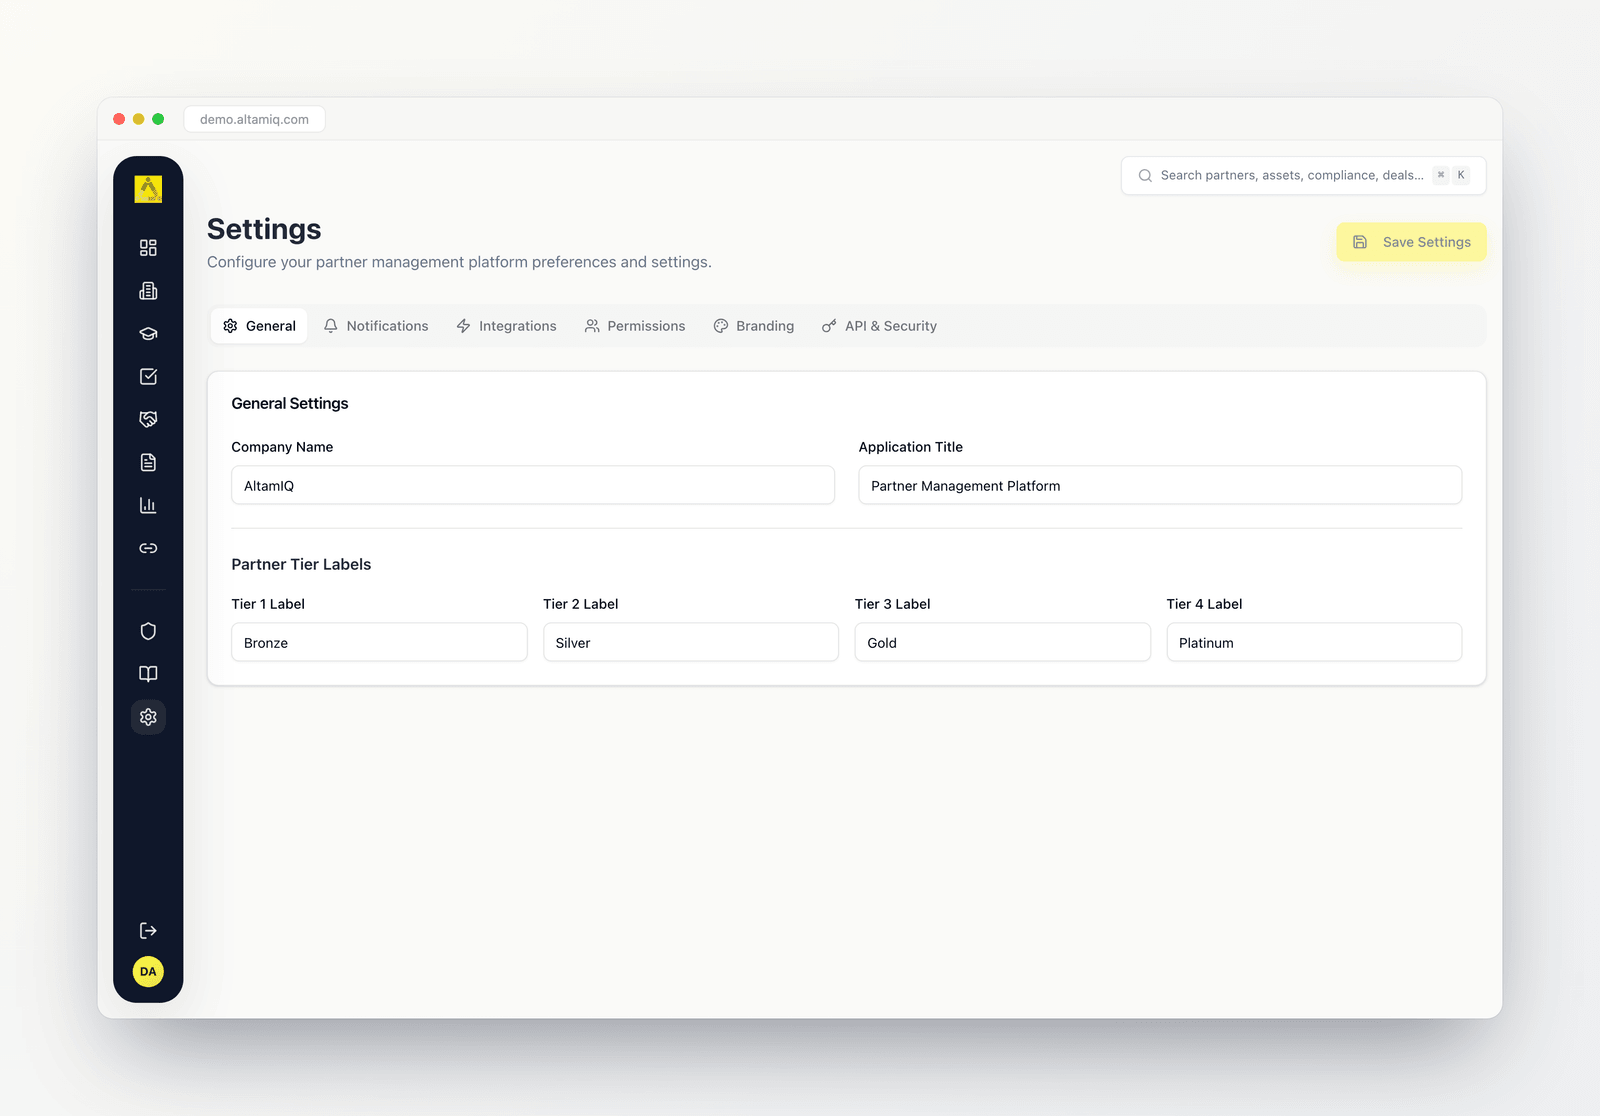This screenshot has width=1600, height=1116.
Task: Go to the building icon in sidebar
Action: coord(148,291)
